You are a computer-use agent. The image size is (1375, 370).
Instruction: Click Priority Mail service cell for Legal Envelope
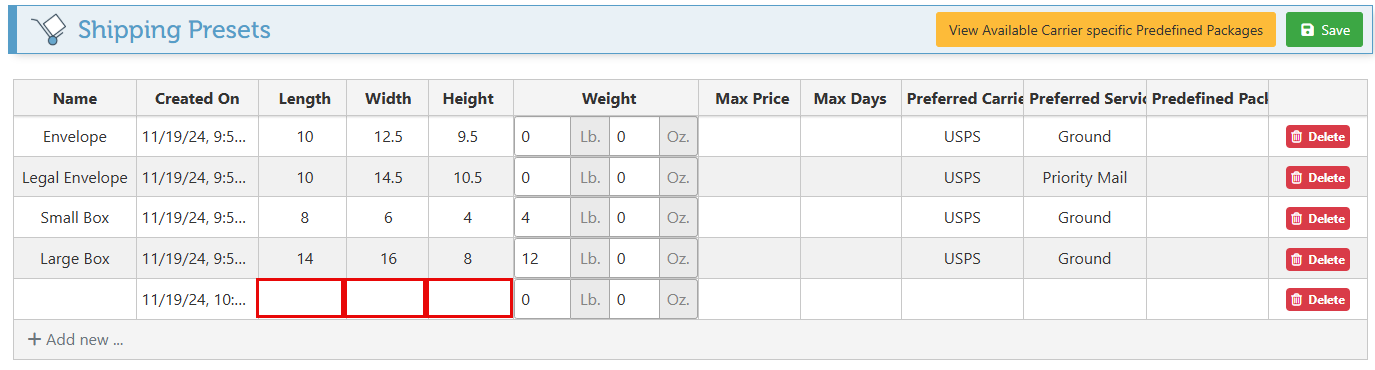coord(1084,178)
